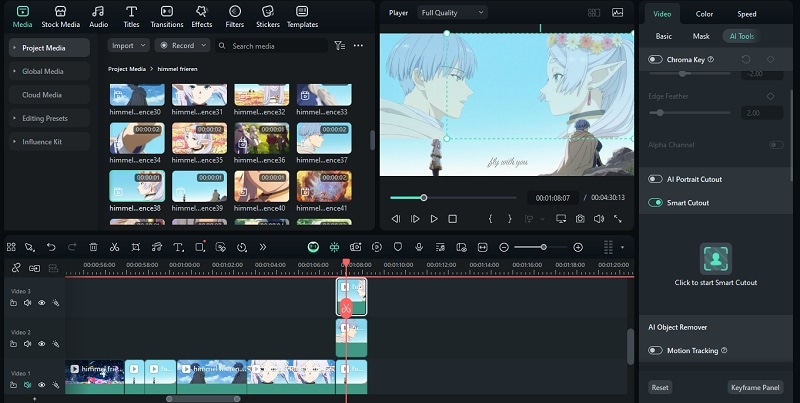Viewport: 800px width, 403px height.
Task: Toggle player compare view icon
Action: [593, 13]
